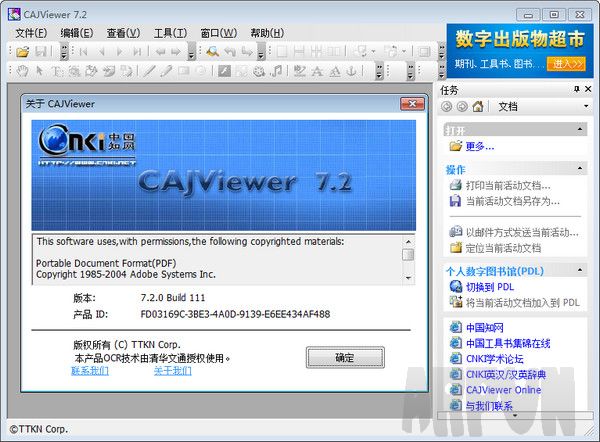Open the 查看(V) menu
600x442 pixels.
(x=123, y=33)
